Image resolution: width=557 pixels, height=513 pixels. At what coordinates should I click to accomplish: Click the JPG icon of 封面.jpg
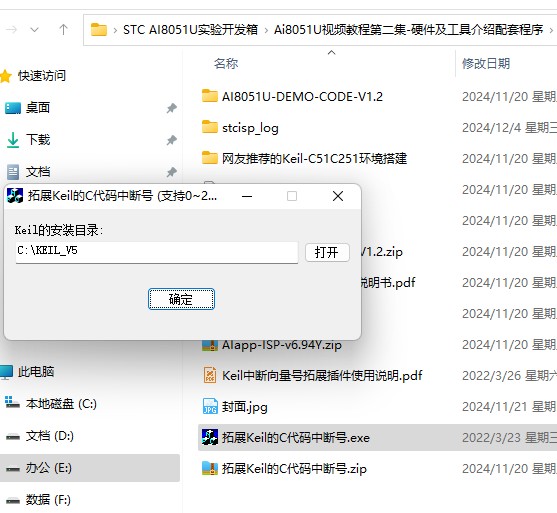(210, 406)
